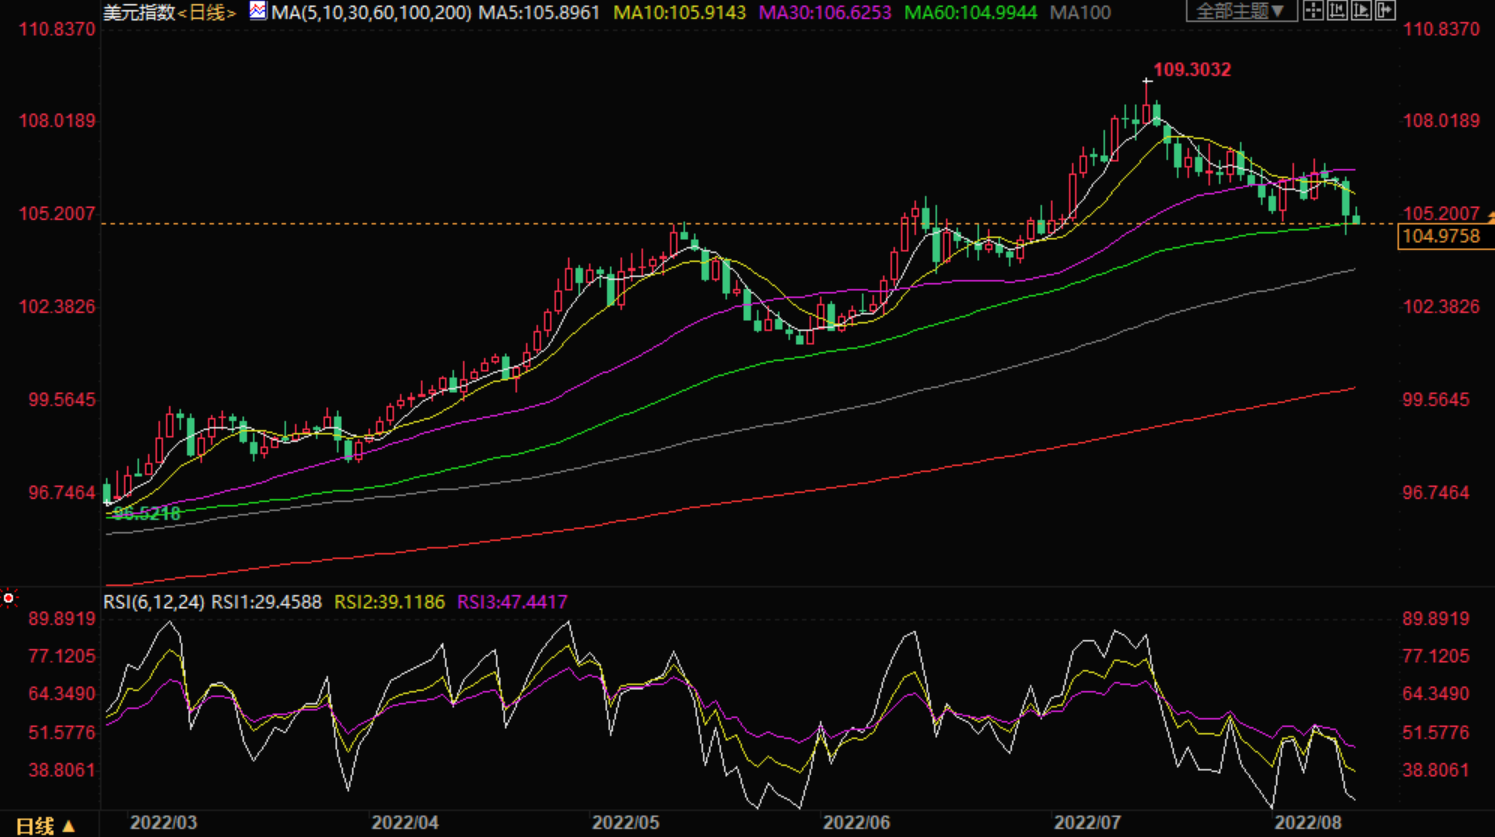1495x837 pixels.
Task: Click the red sun icon beside RSI panel
Action: (9, 598)
